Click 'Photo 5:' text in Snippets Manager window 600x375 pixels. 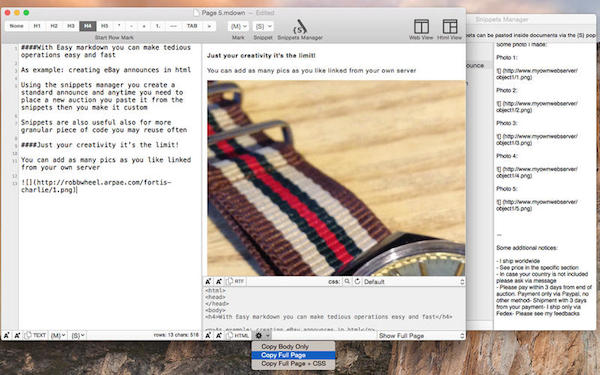click(x=507, y=189)
